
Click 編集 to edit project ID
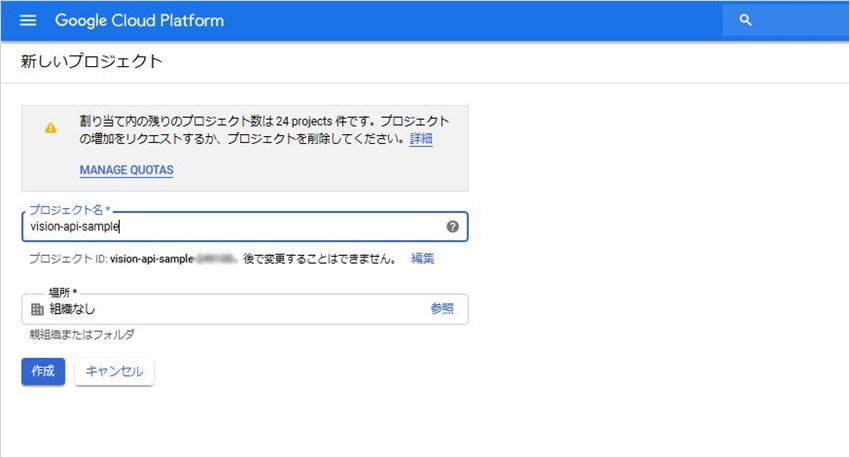[422, 259]
